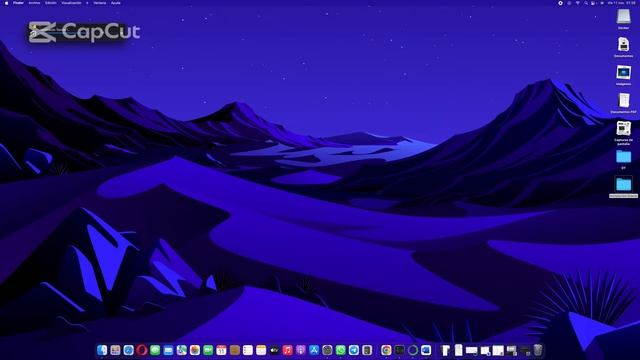Open the Ayuda menu

(116, 3)
